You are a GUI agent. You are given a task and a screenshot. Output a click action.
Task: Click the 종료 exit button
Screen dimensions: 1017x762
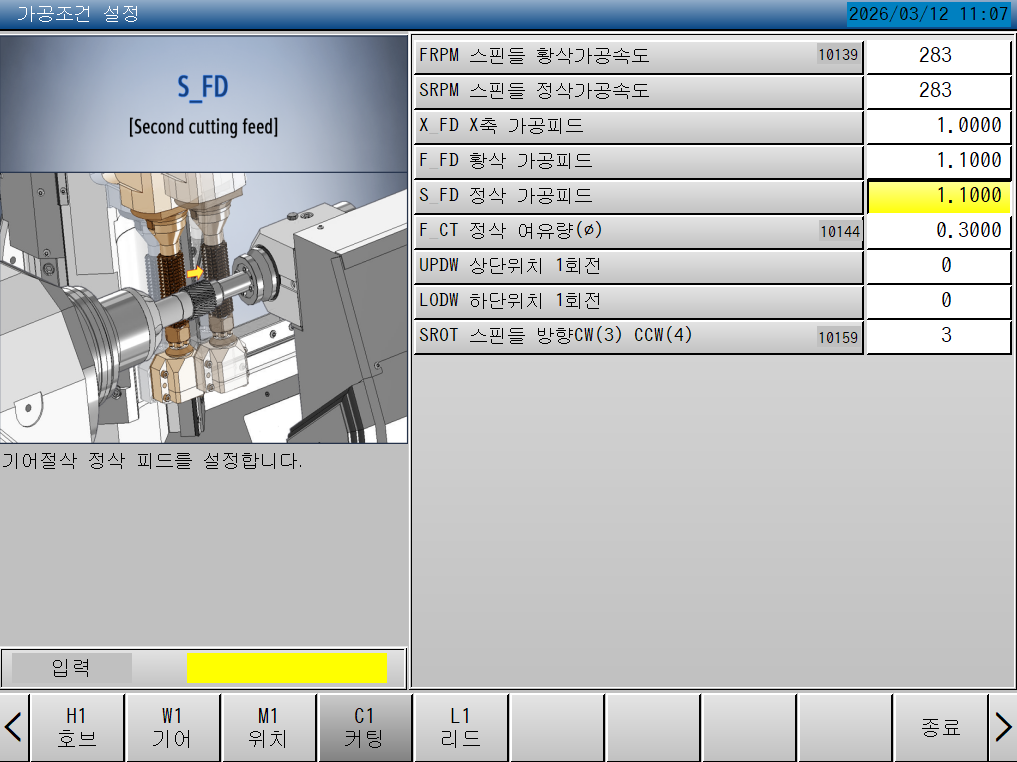tap(940, 727)
